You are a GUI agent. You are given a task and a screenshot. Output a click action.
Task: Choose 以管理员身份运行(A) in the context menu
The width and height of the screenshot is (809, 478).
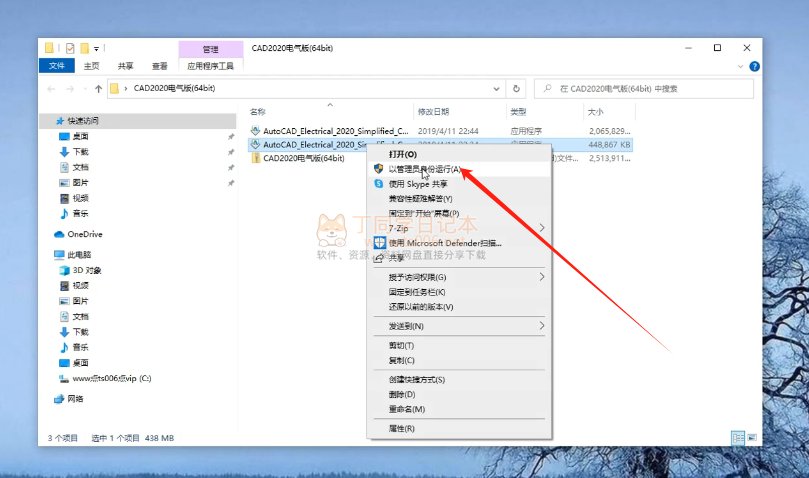tap(459, 169)
